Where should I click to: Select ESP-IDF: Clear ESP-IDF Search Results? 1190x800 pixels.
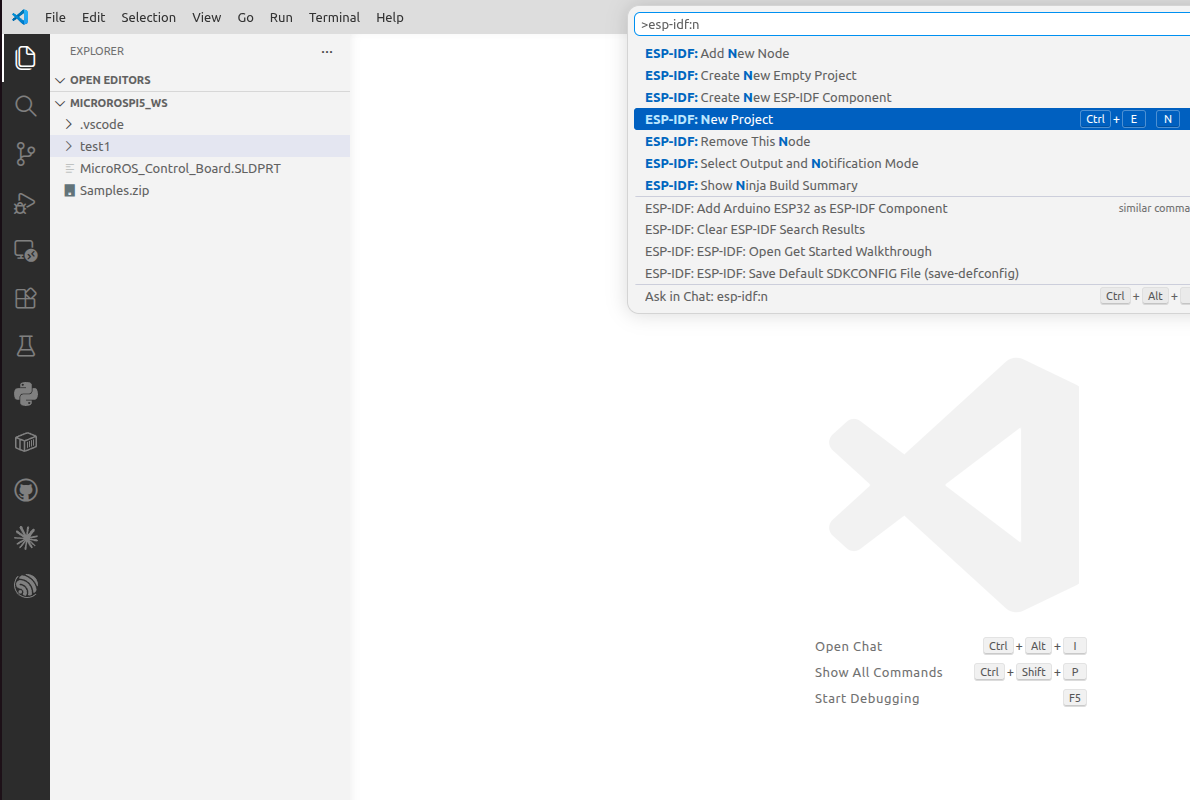pos(911,229)
